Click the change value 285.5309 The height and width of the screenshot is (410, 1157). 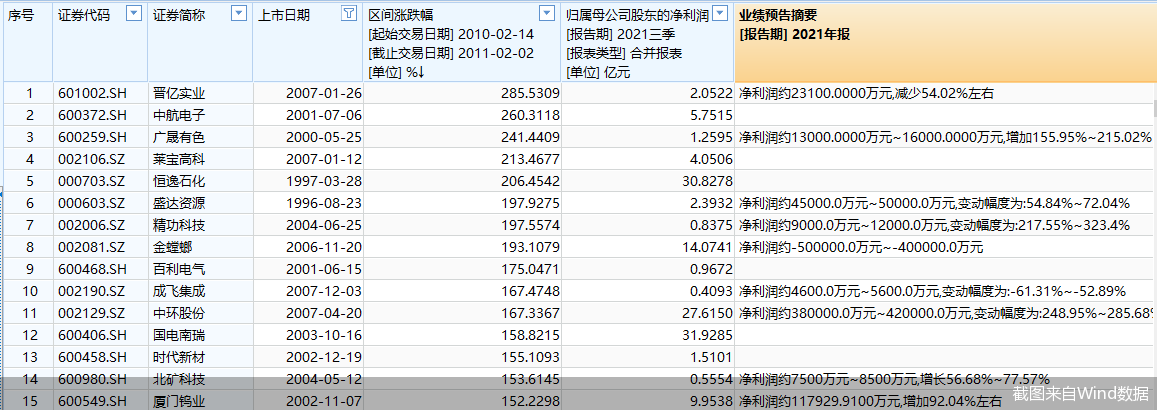(530, 94)
